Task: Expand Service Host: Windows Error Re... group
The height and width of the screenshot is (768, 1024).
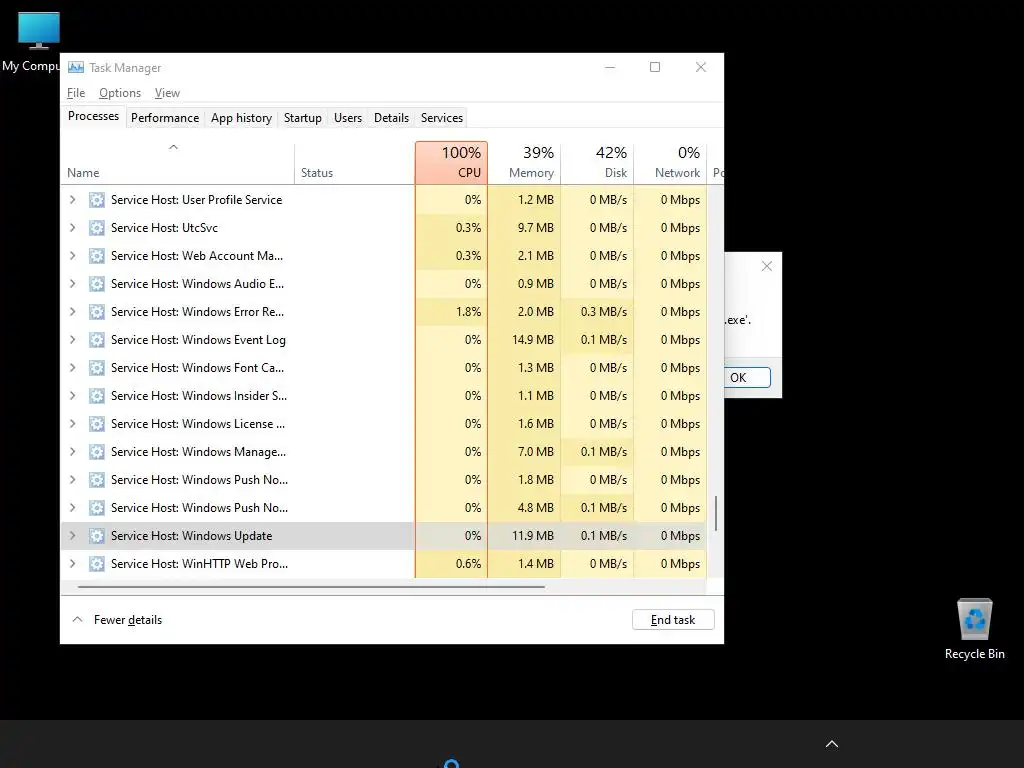Action: point(72,312)
